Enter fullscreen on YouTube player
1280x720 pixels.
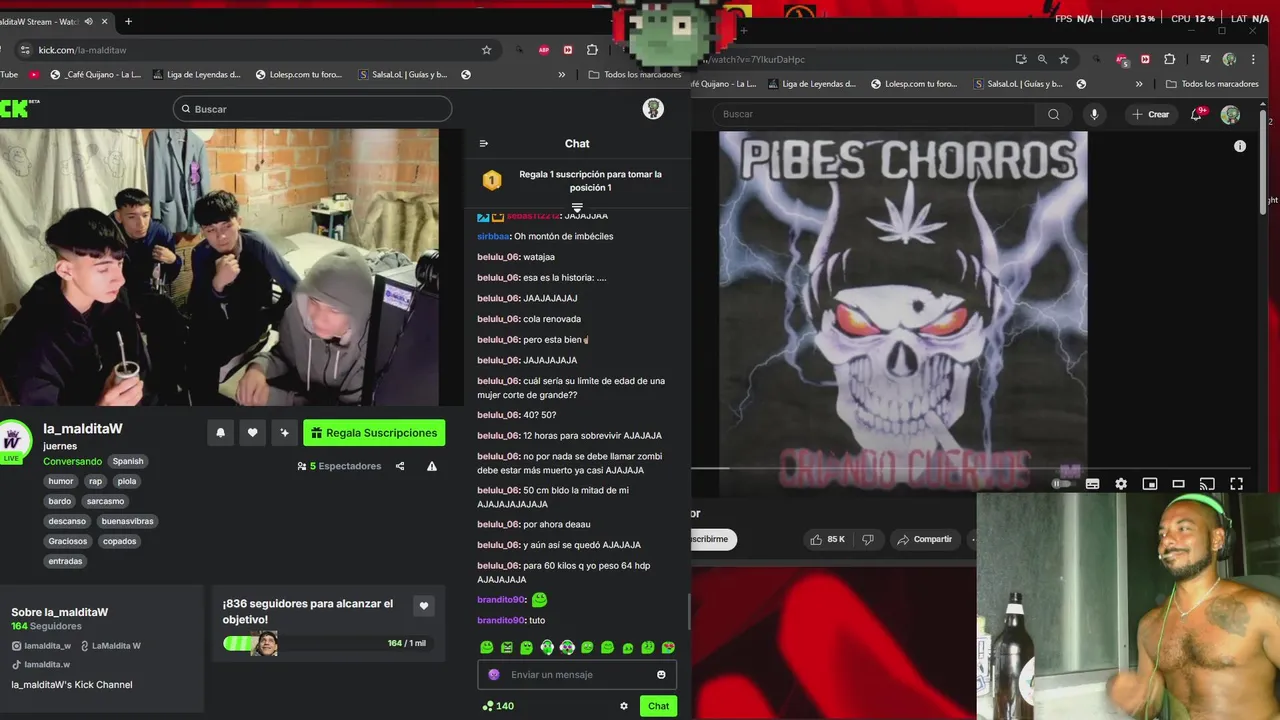pyautogui.click(x=1236, y=484)
